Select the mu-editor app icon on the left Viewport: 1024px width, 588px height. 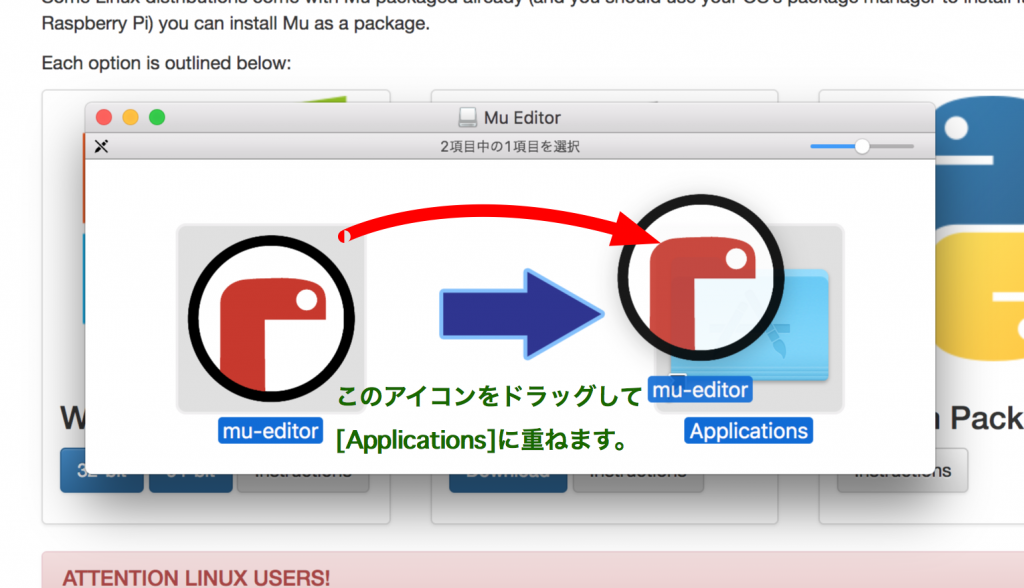271,318
